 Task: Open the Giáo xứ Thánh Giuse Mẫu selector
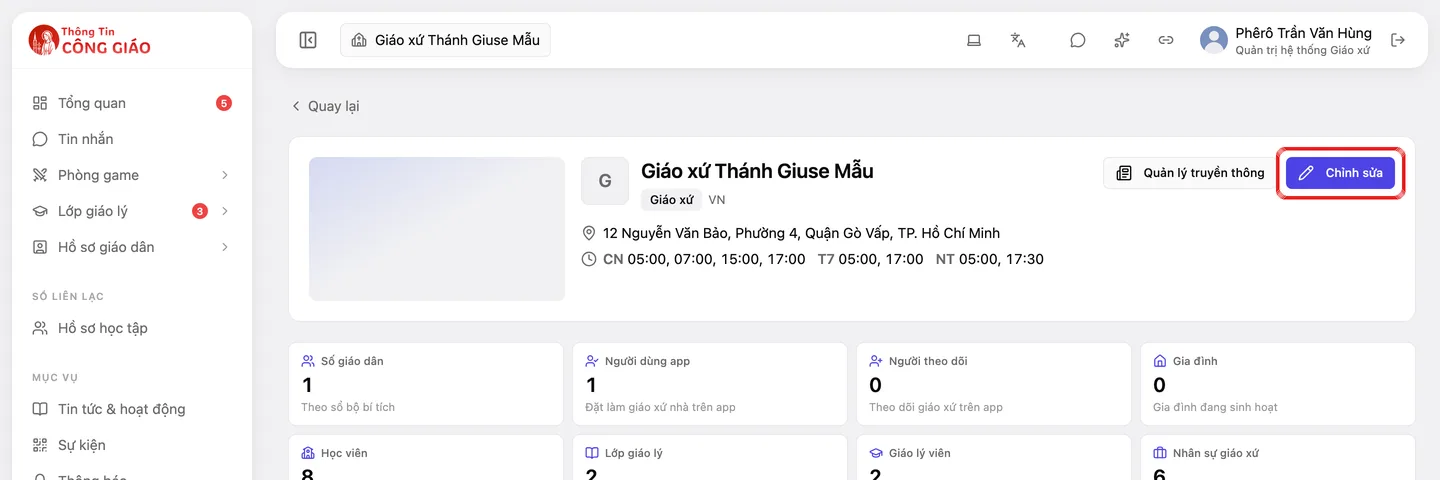click(445, 40)
